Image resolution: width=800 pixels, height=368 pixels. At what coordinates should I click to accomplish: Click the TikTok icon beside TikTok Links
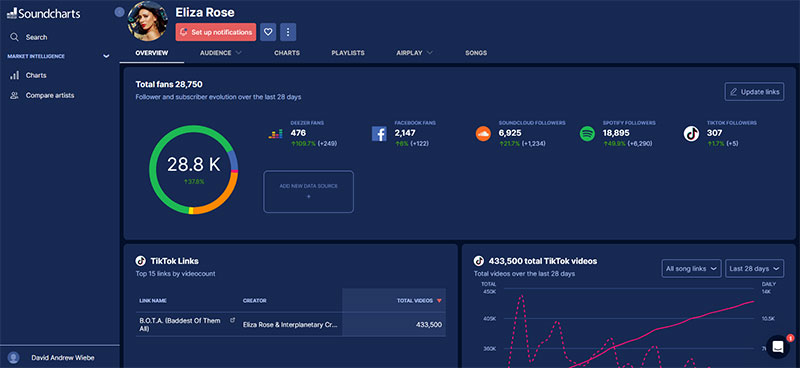click(x=140, y=261)
